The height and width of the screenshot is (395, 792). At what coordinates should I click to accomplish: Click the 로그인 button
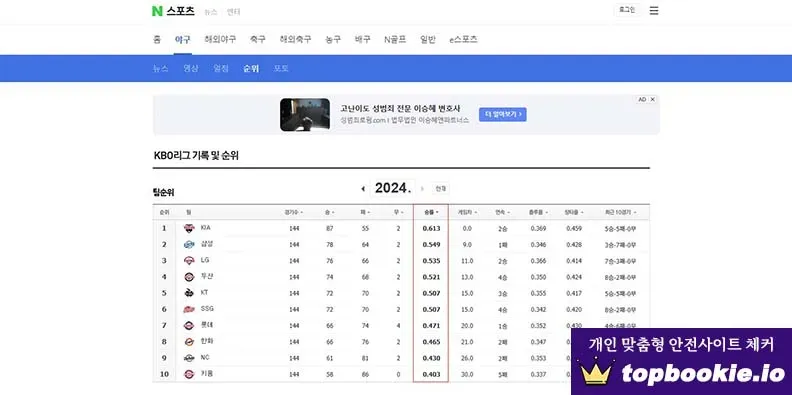(x=627, y=10)
